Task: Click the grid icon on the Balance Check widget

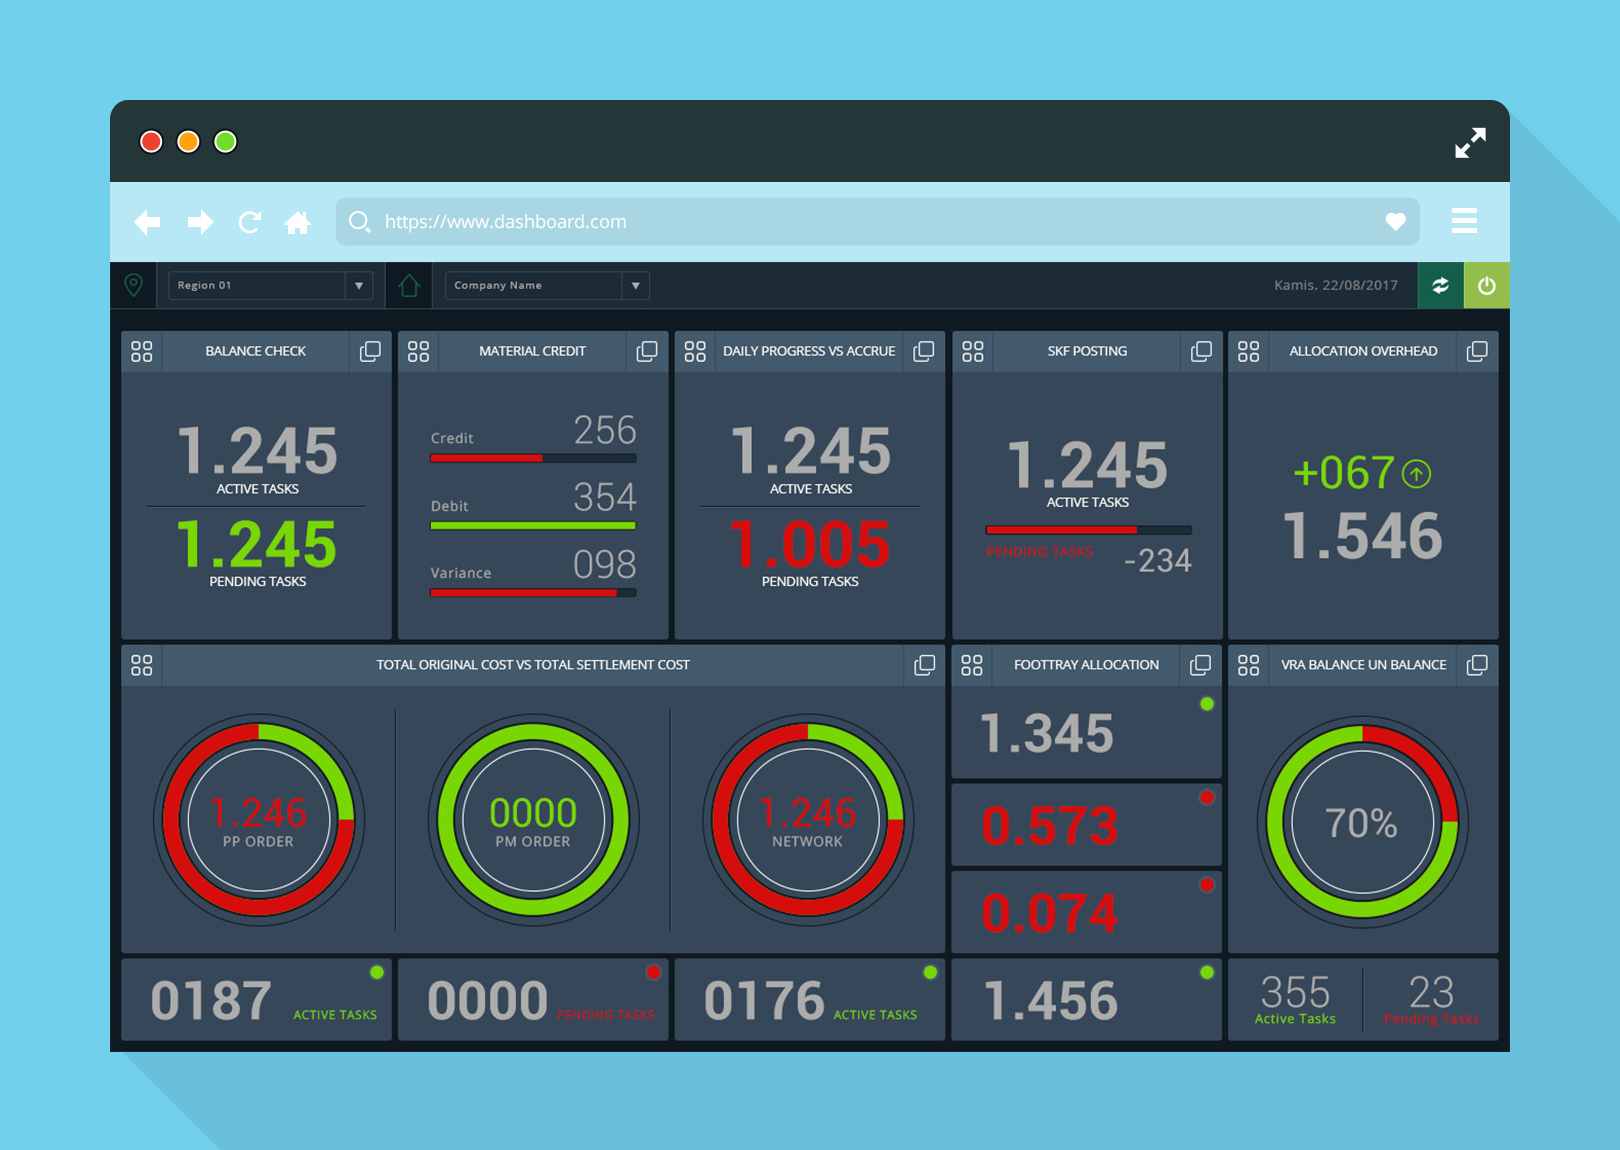Action: 141,351
